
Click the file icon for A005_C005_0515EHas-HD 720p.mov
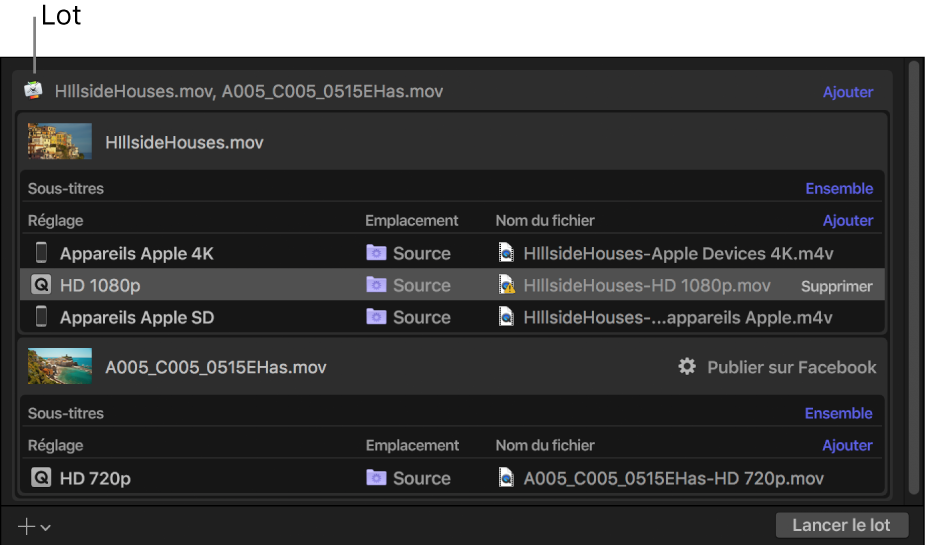pos(507,478)
